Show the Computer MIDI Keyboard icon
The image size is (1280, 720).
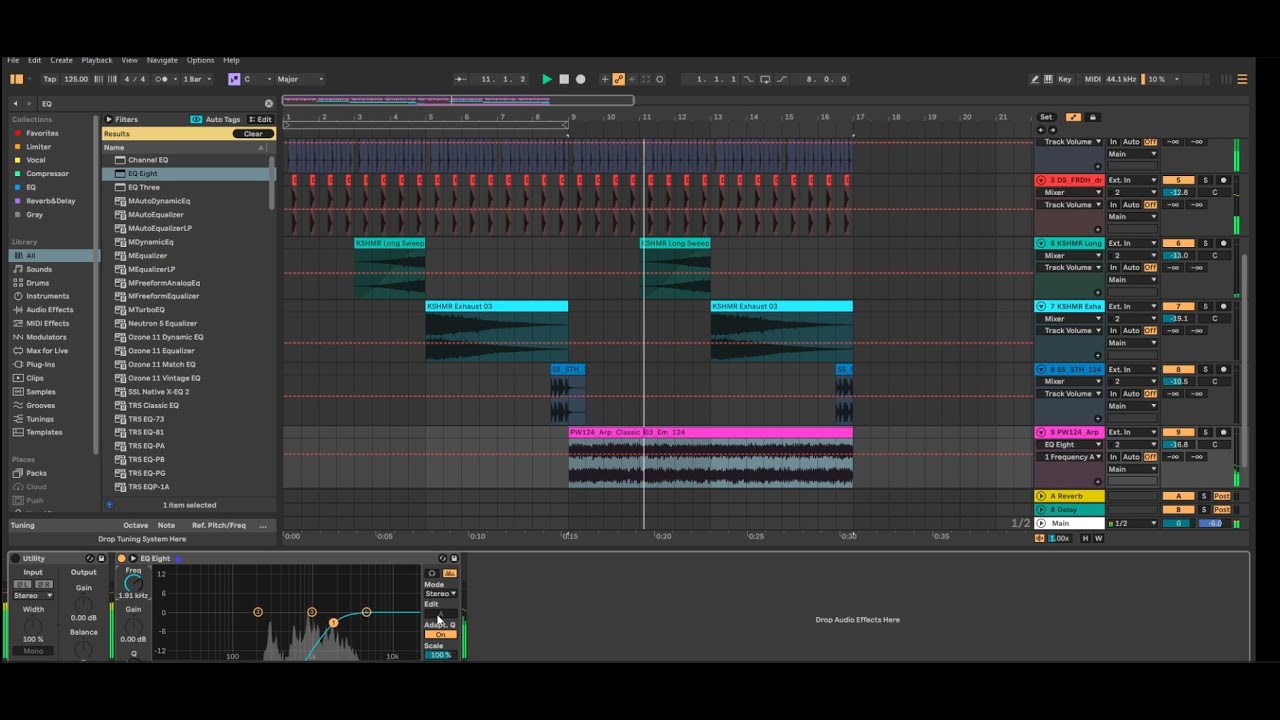coord(1048,79)
